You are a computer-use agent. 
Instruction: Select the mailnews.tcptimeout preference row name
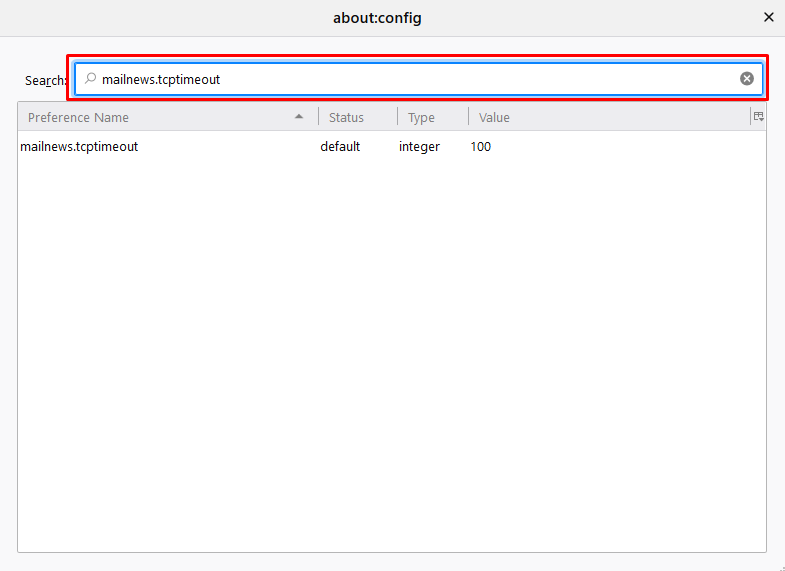79,147
